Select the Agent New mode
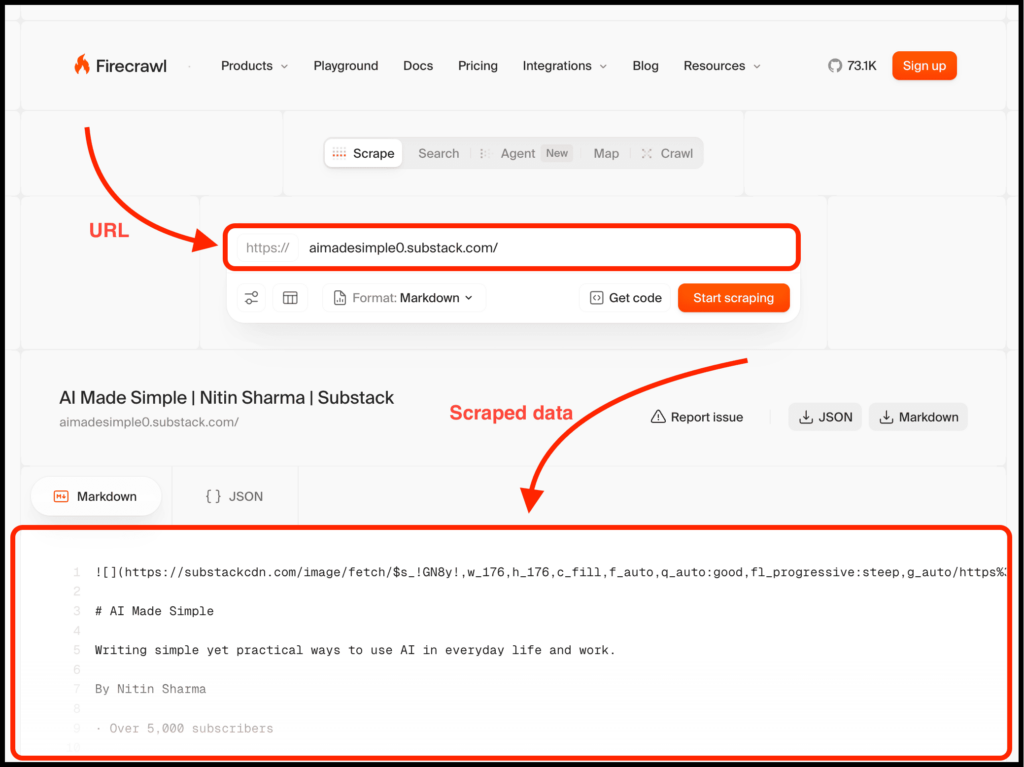This screenshot has height=767, width=1024. pyautogui.click(x=525, y=153)
